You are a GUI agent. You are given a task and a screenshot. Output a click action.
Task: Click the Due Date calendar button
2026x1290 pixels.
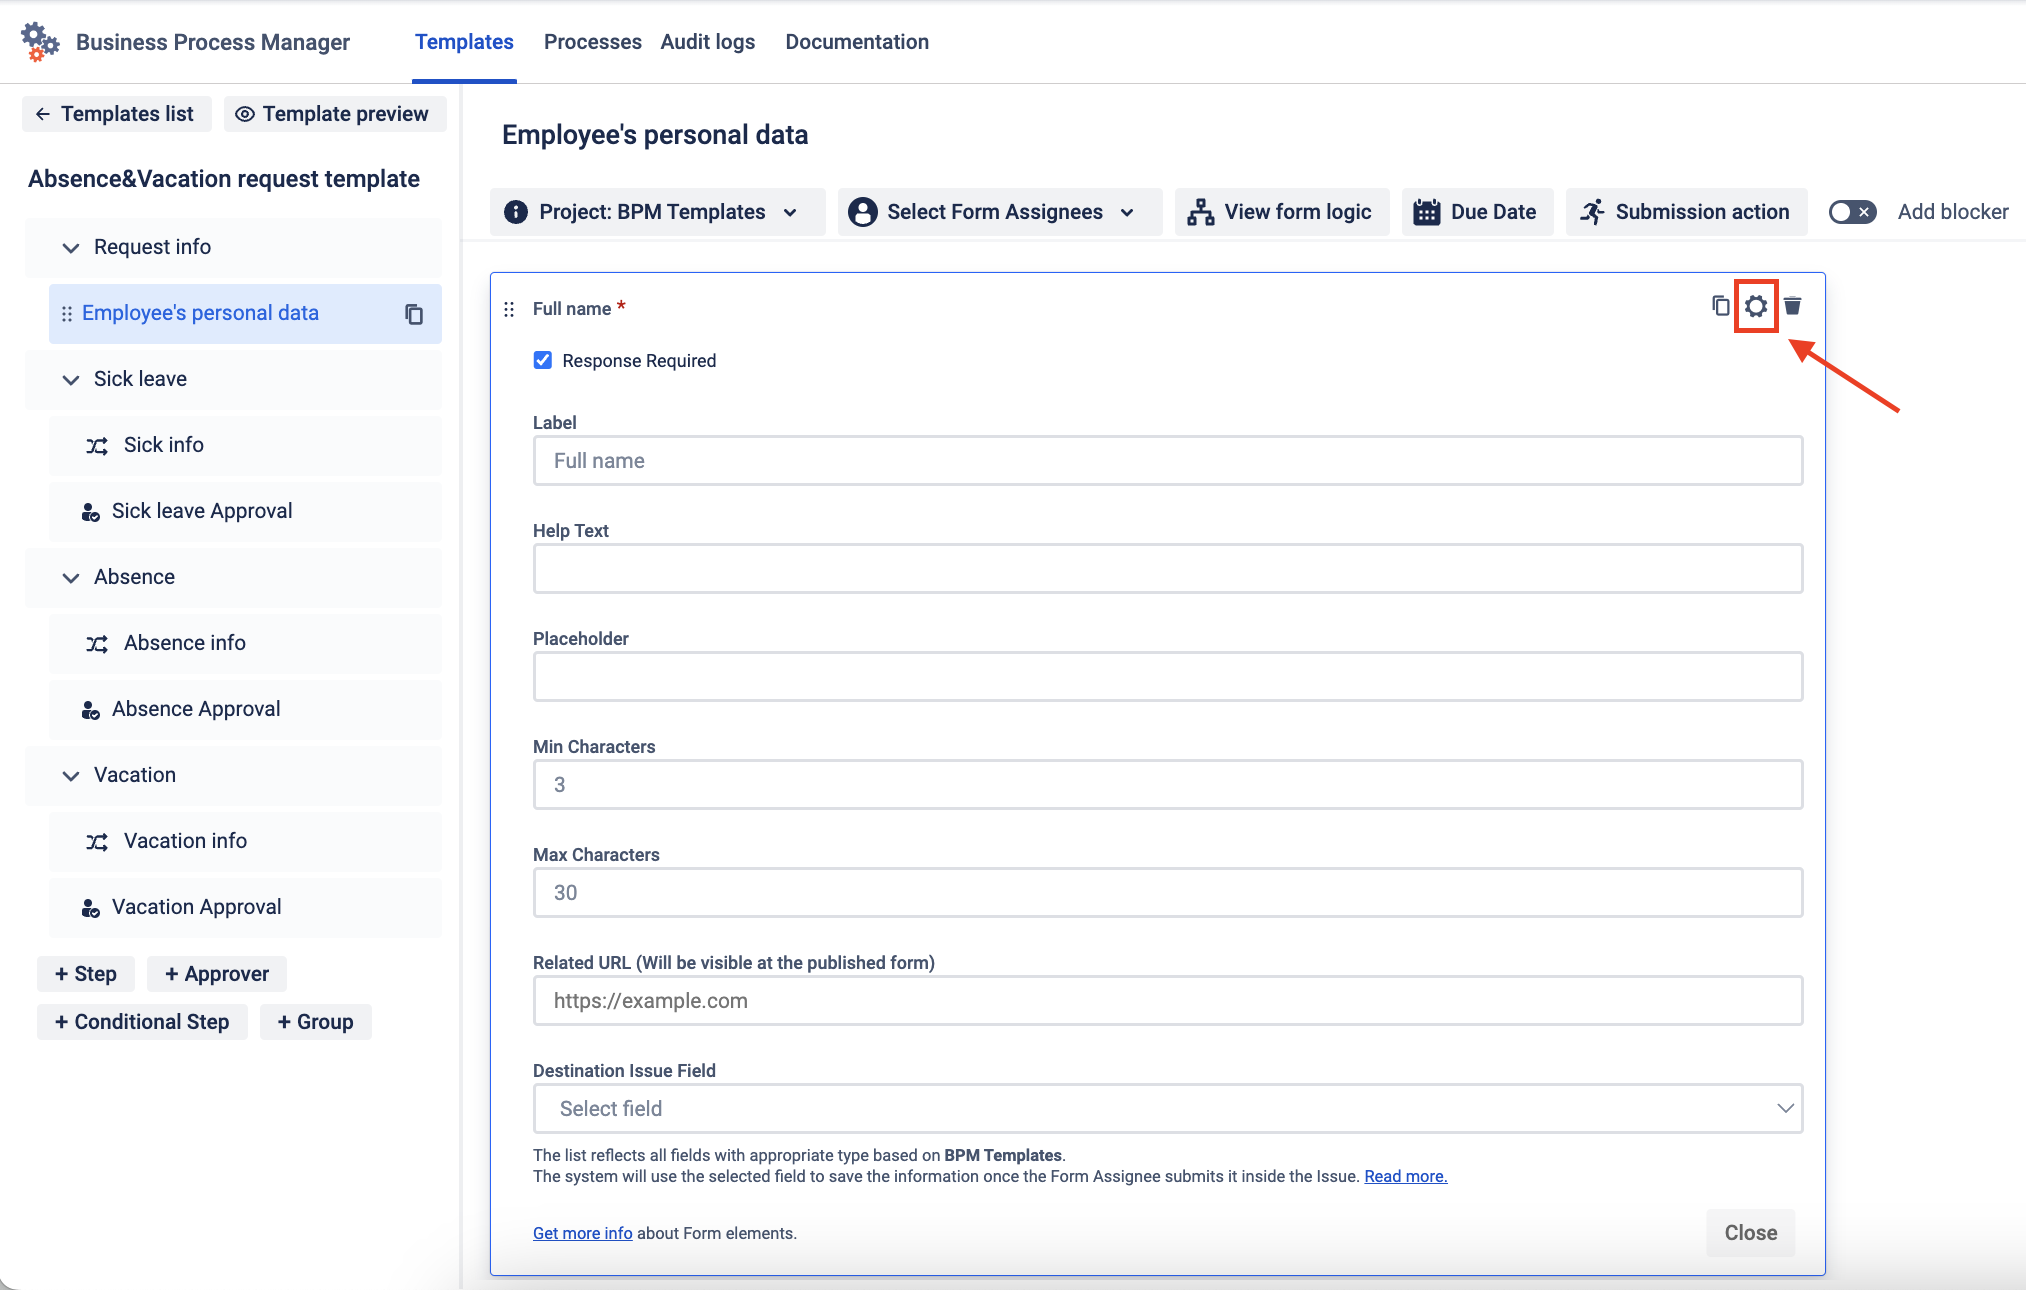pos(1476,212)
